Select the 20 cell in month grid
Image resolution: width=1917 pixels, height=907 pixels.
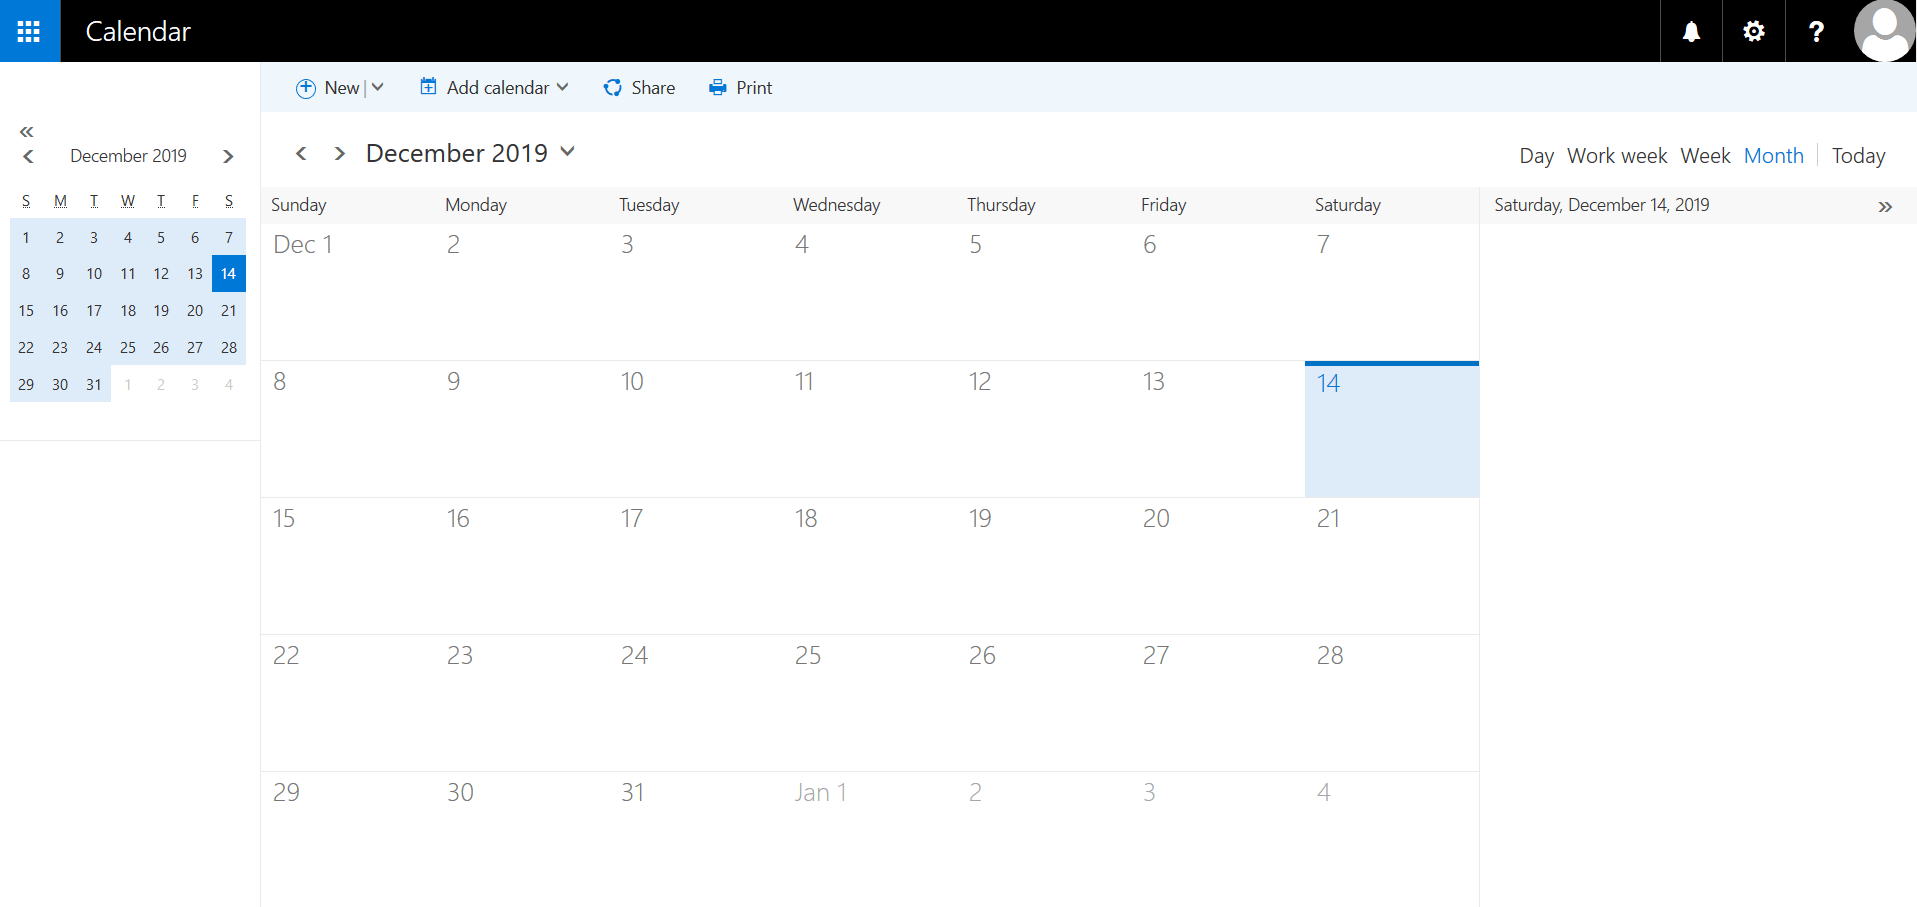1217,566
